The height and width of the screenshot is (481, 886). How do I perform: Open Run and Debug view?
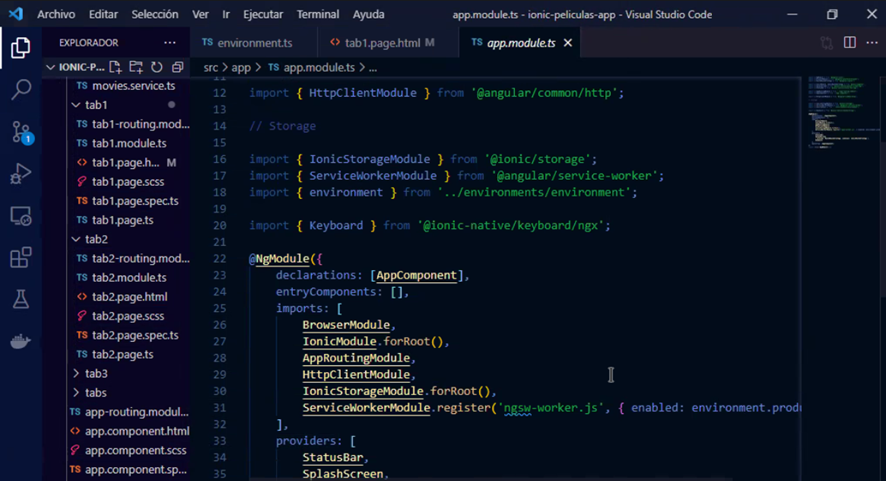click(x=20, y=174)
